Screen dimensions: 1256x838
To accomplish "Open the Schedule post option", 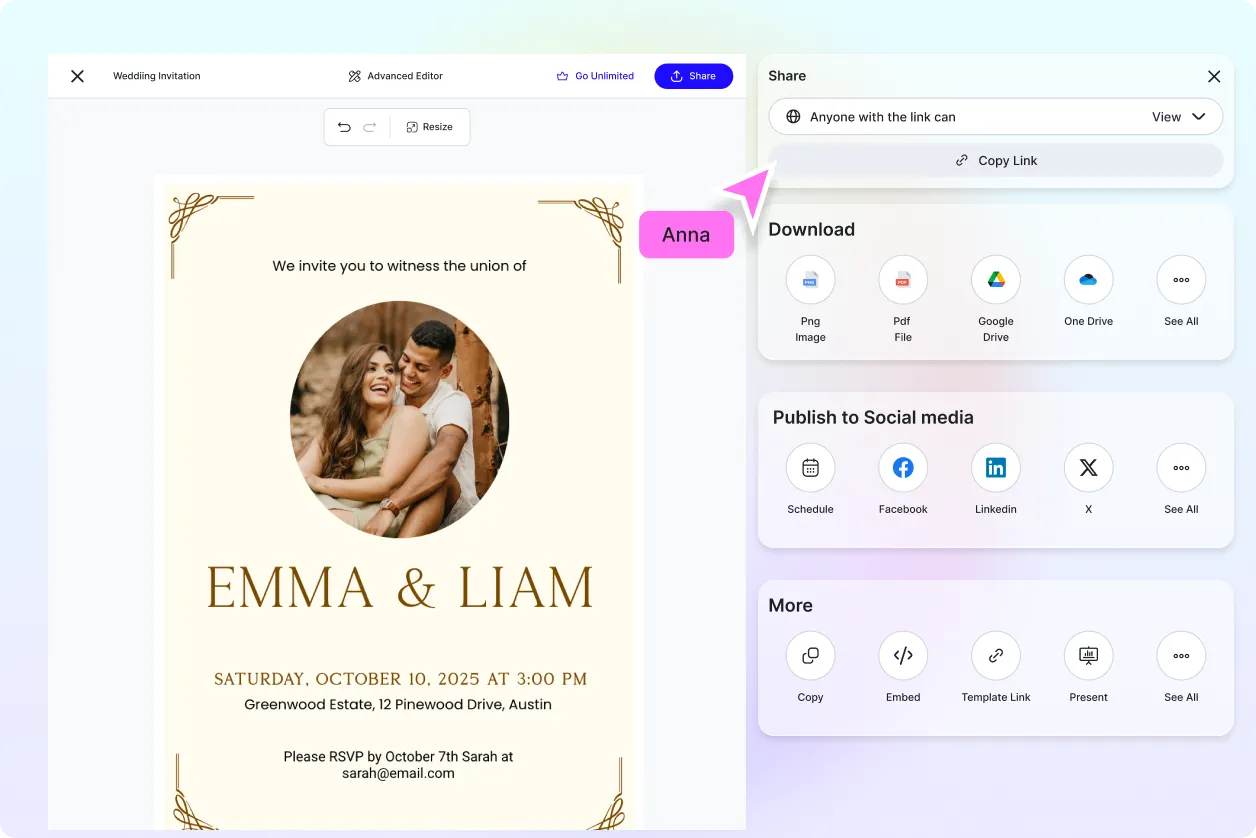I will pos(810,468).
